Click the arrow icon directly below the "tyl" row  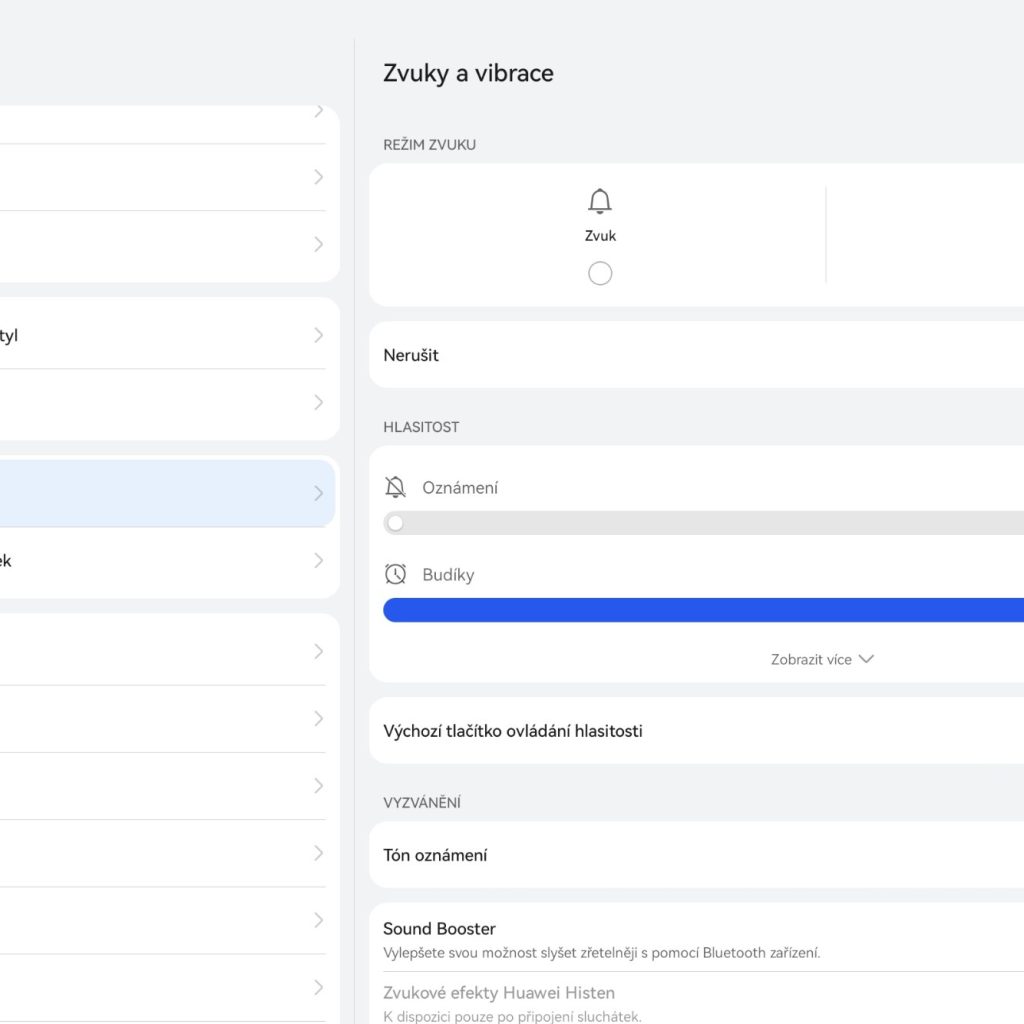[x=319, y=402]
